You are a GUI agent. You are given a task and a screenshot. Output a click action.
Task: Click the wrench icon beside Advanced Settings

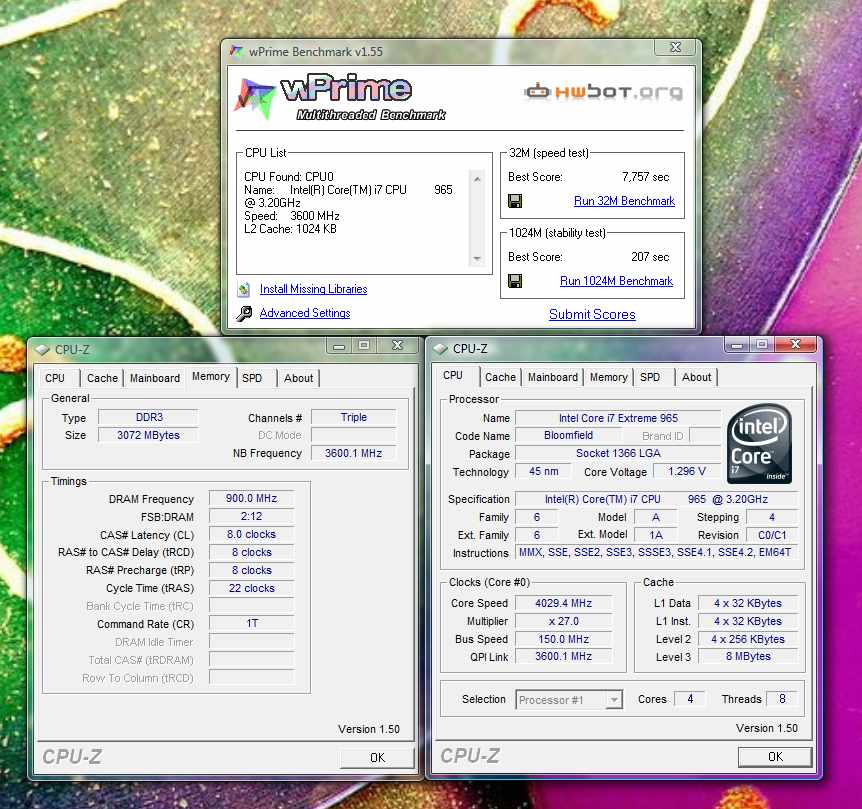point(244,313)
